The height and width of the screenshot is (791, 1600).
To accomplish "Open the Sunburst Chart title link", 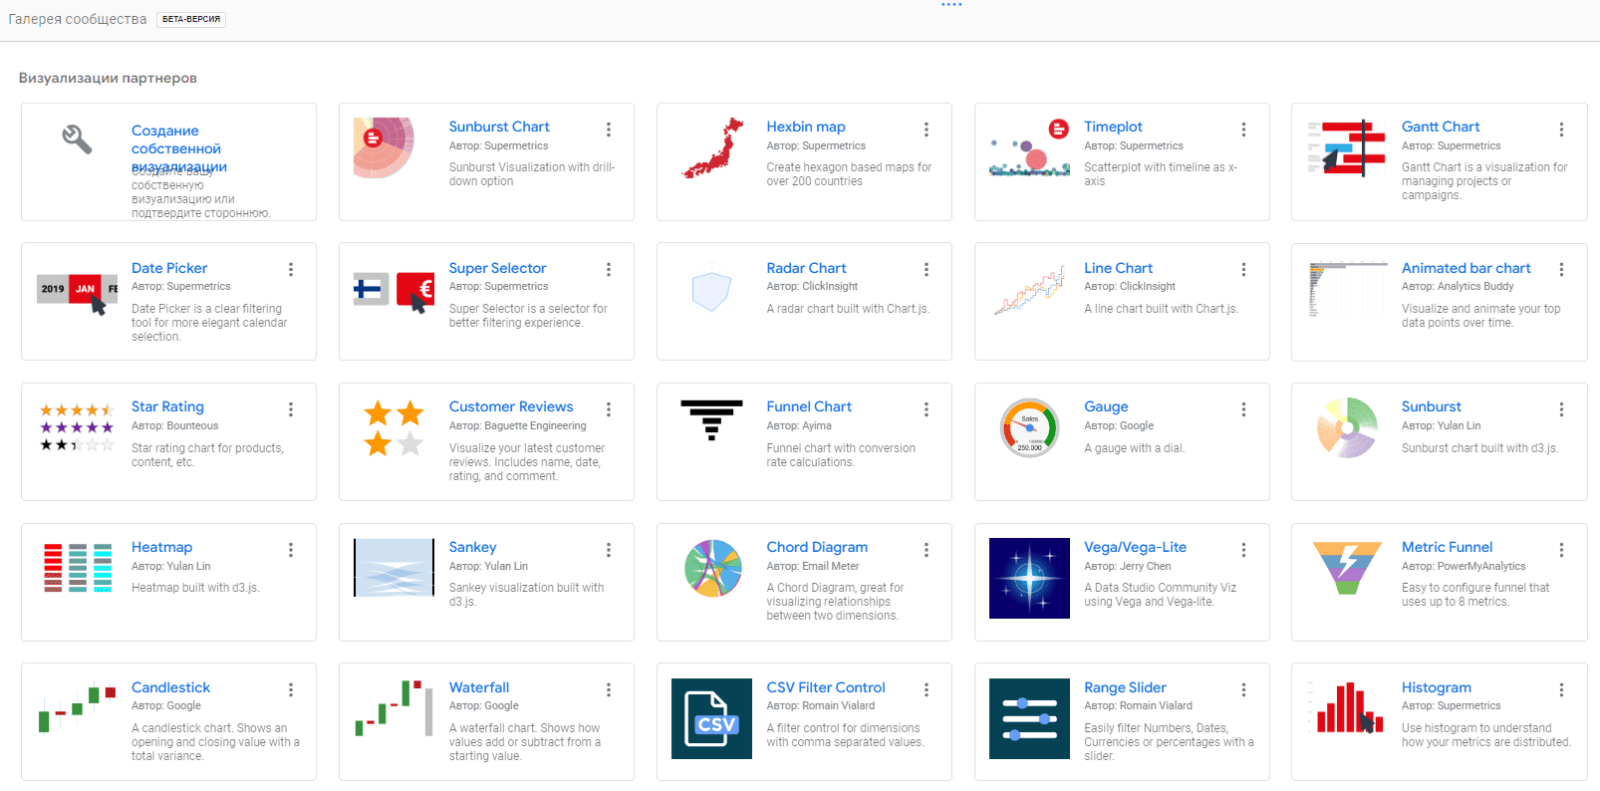I will point(499,127).
